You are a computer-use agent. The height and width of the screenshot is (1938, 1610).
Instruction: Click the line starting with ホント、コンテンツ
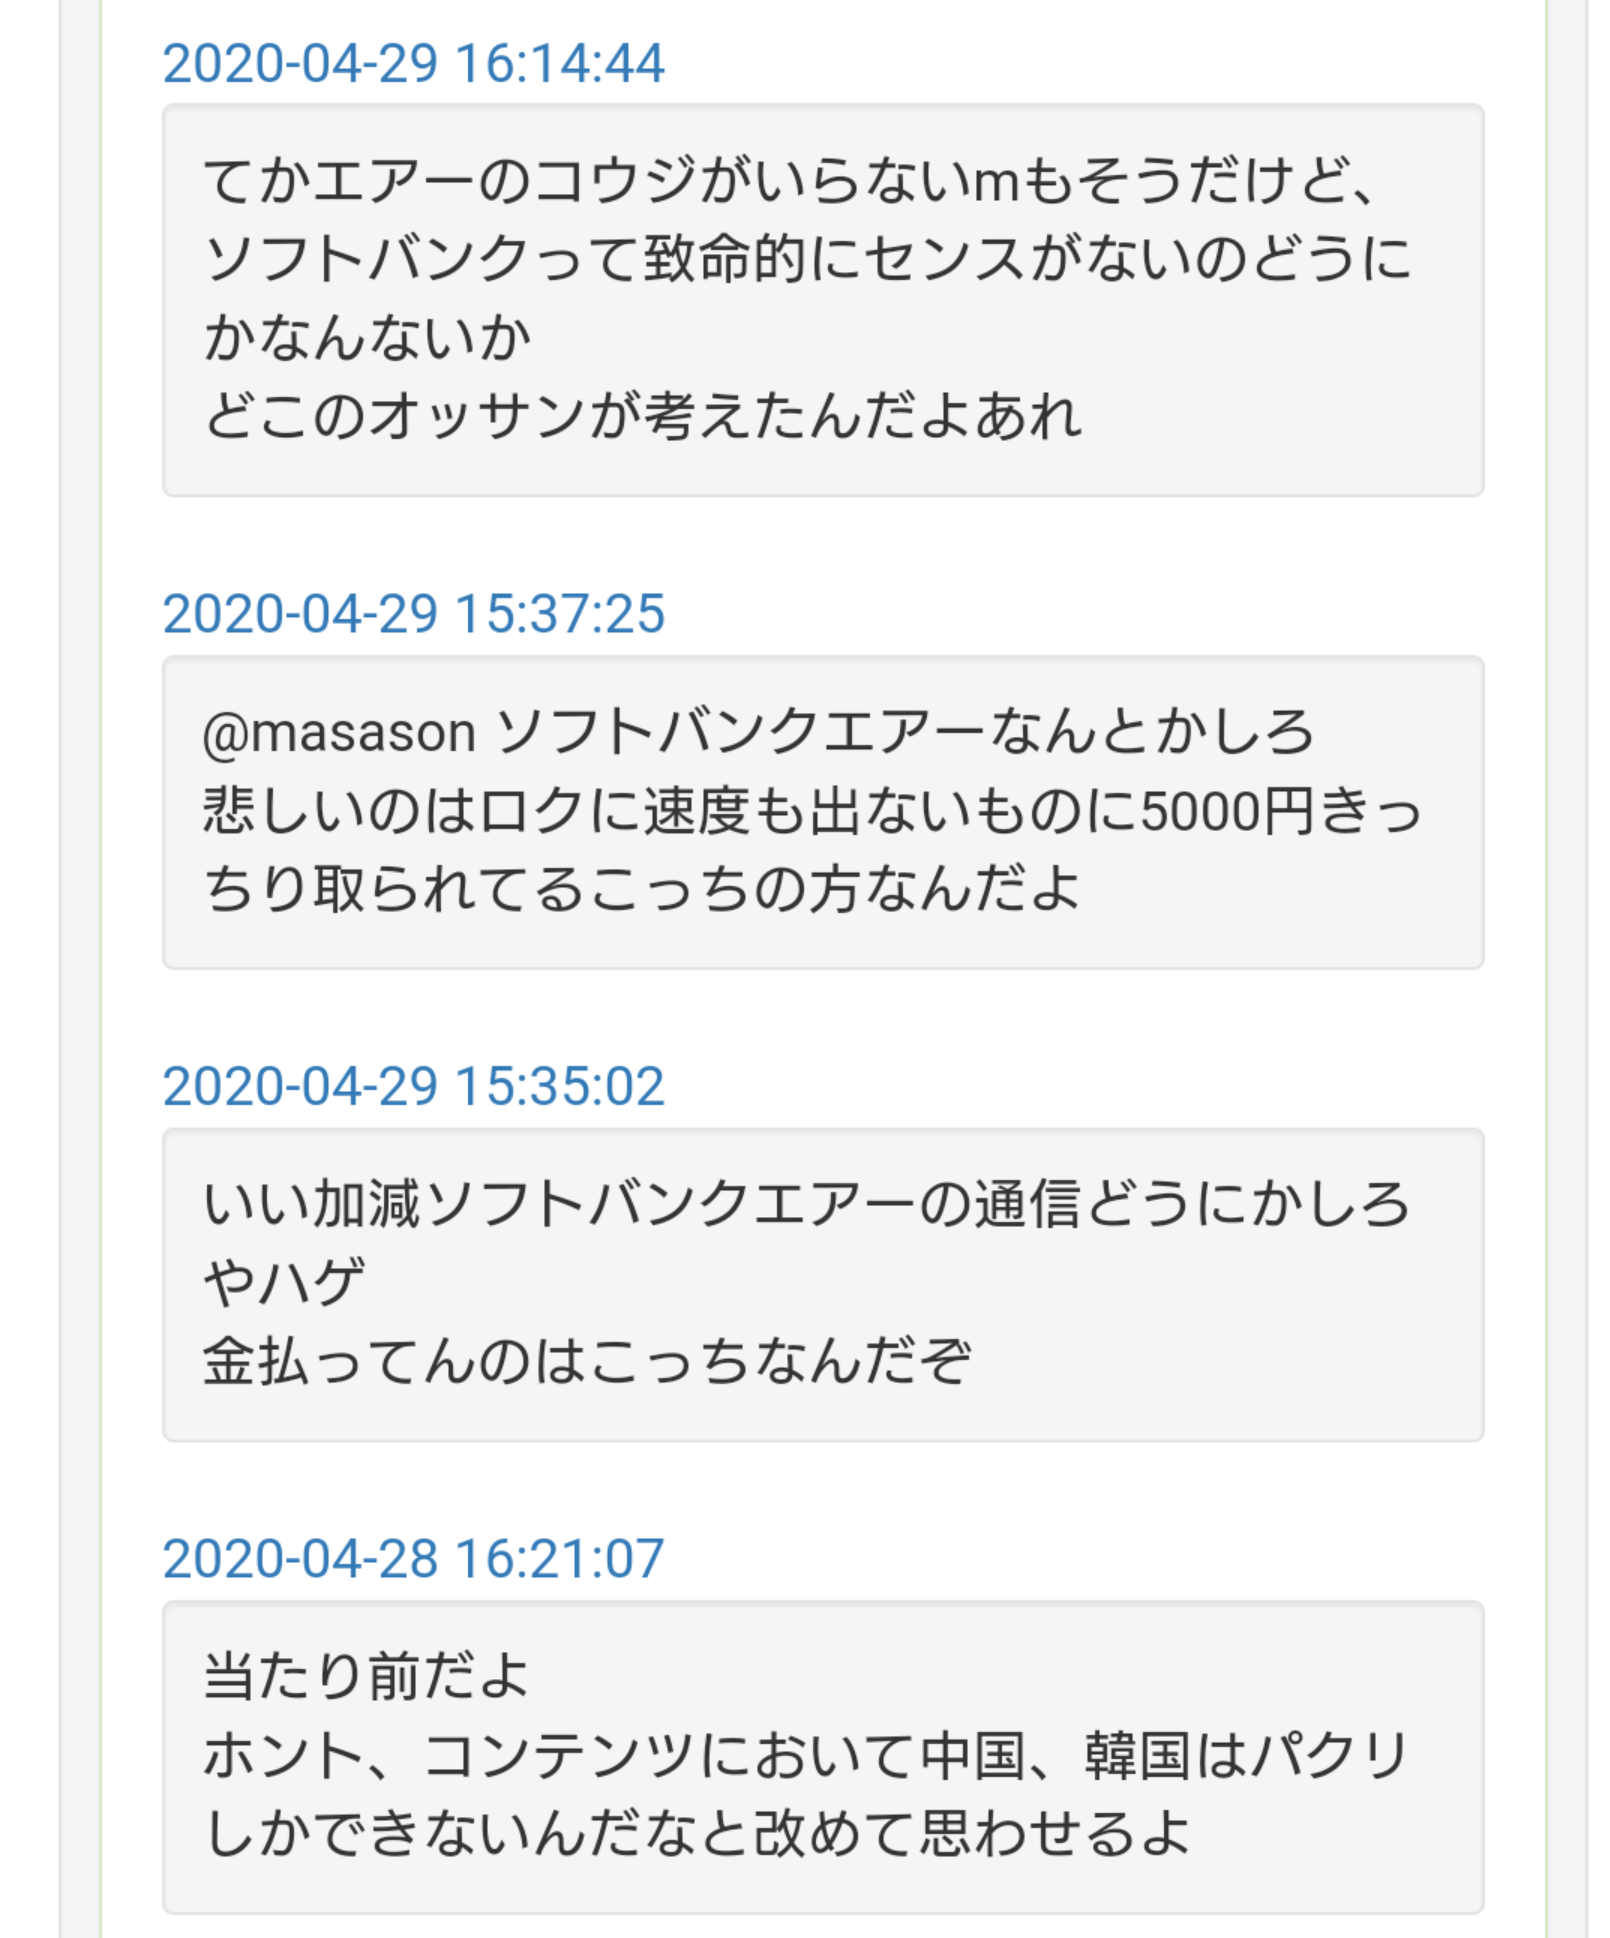(806, 1755)
